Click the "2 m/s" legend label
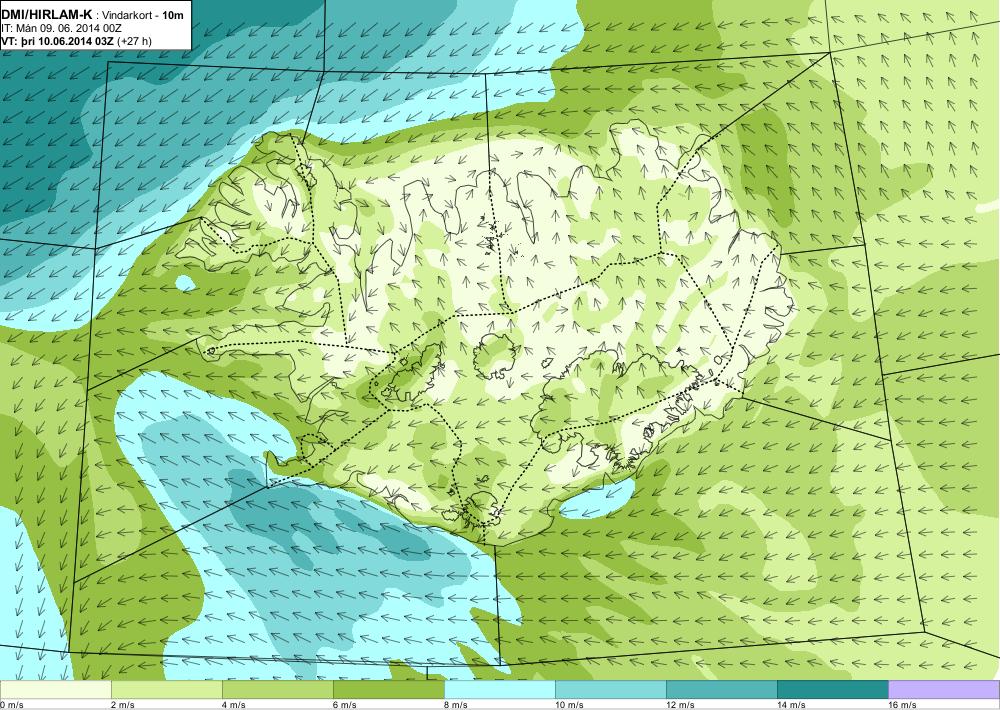The image size is (1000, 710). [x=123, y=704]
